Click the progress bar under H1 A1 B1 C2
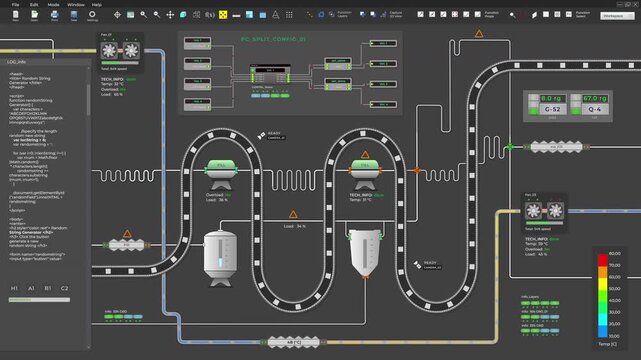This screenshot has height=360, width=641. coord(39,300)
